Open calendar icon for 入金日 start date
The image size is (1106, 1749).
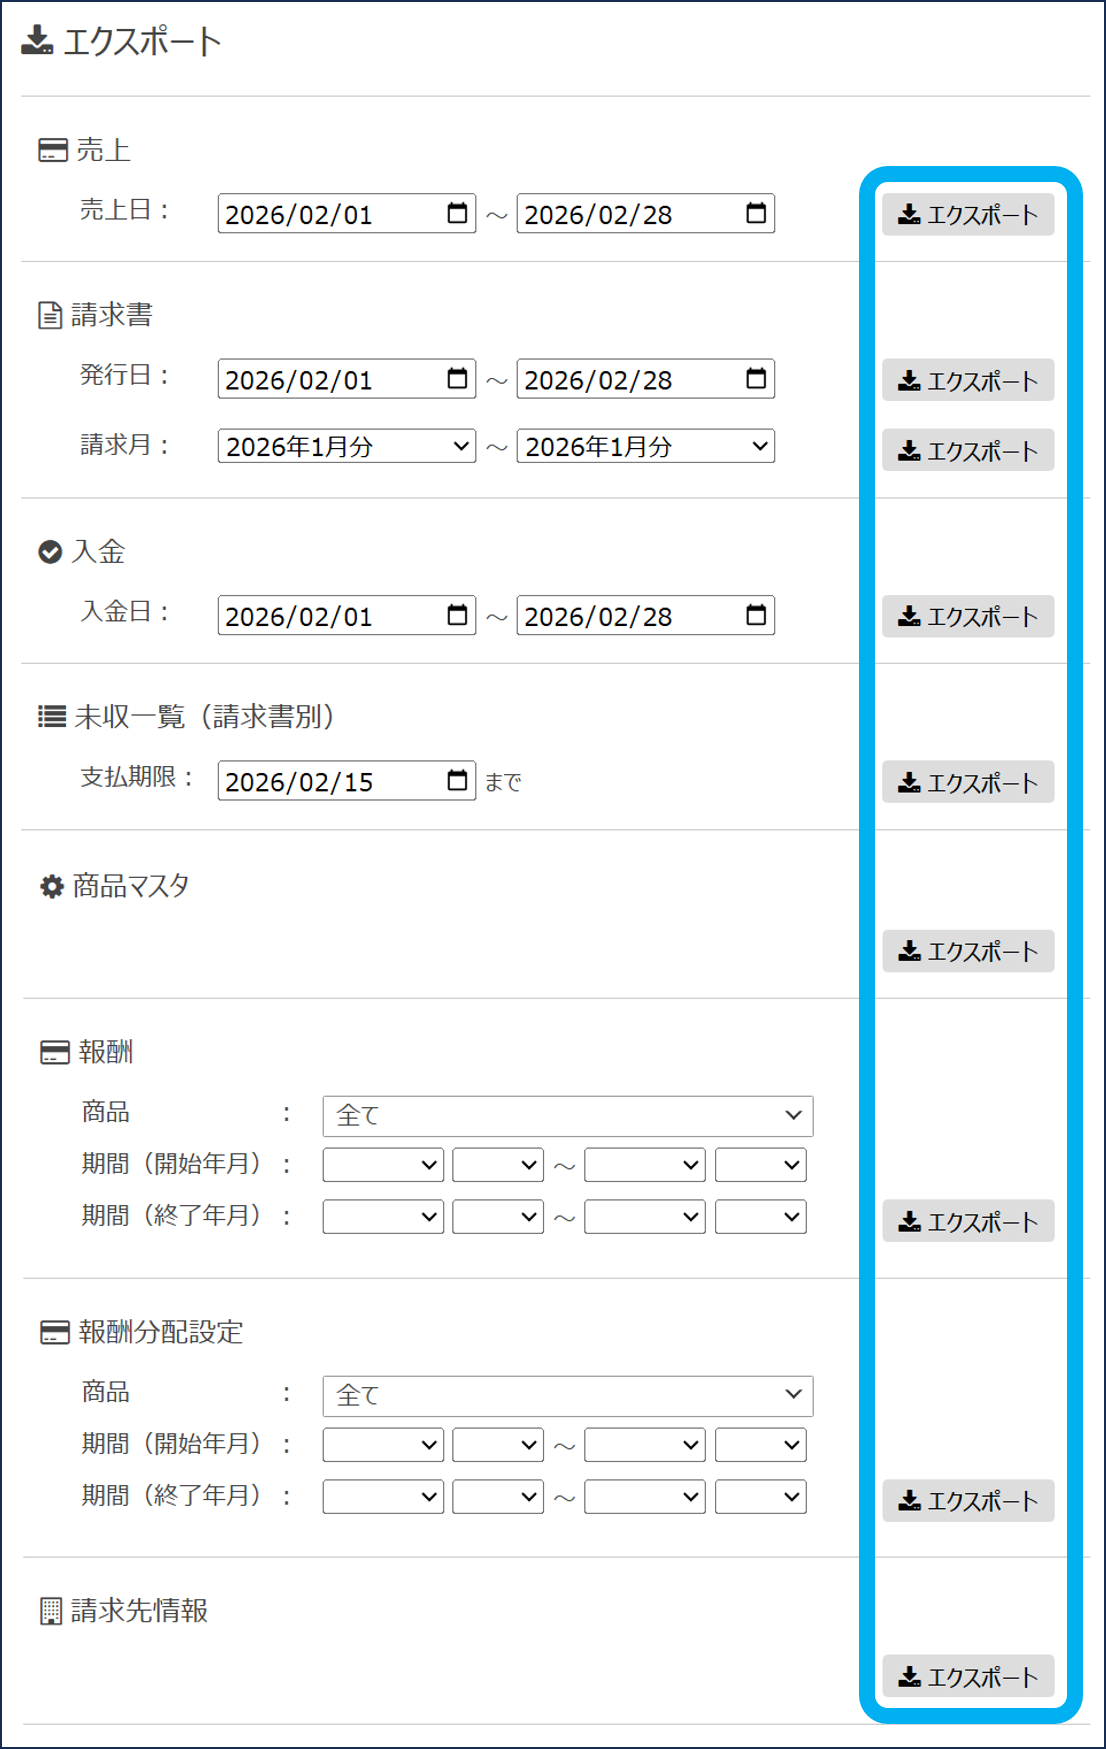[x=457, y=616]
